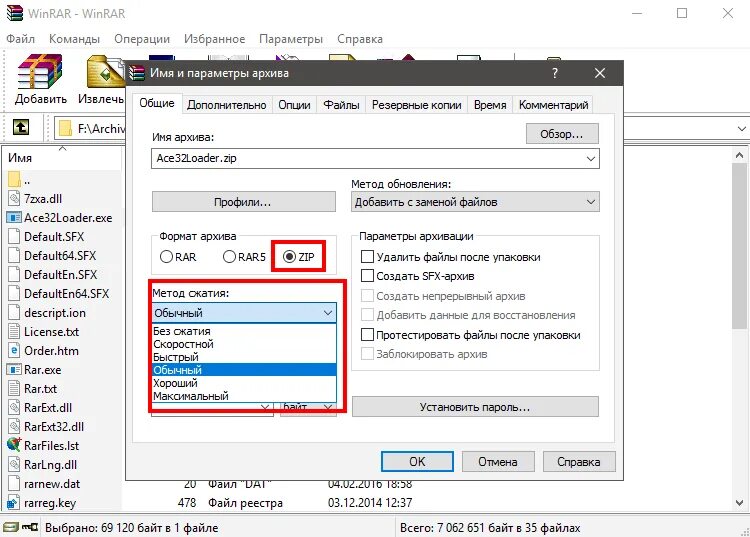The height and width of the screenshot is (537, 750).
Task: Click the Извлечь (Extract) toolbar icon
Action: 105,72
